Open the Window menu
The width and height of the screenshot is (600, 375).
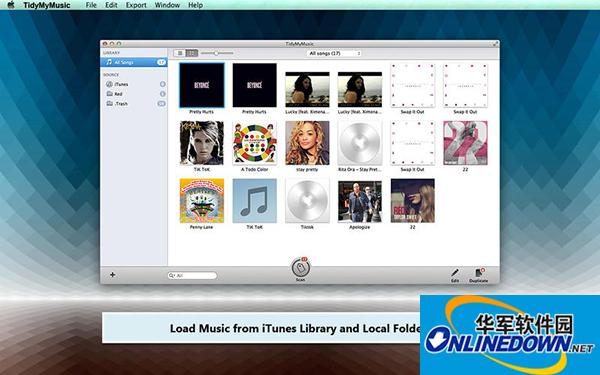click(167, 5)
